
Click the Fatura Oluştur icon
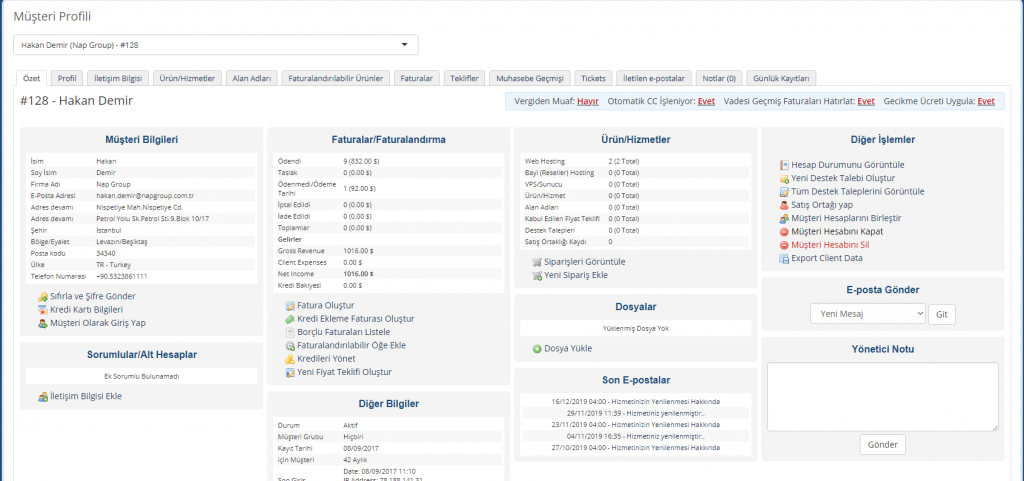(x=291, y=305)
